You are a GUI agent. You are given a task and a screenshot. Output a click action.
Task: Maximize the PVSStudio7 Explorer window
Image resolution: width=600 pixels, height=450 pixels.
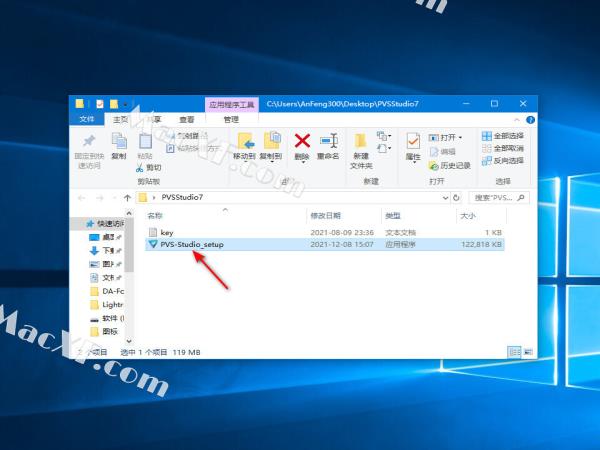point(494,104)
